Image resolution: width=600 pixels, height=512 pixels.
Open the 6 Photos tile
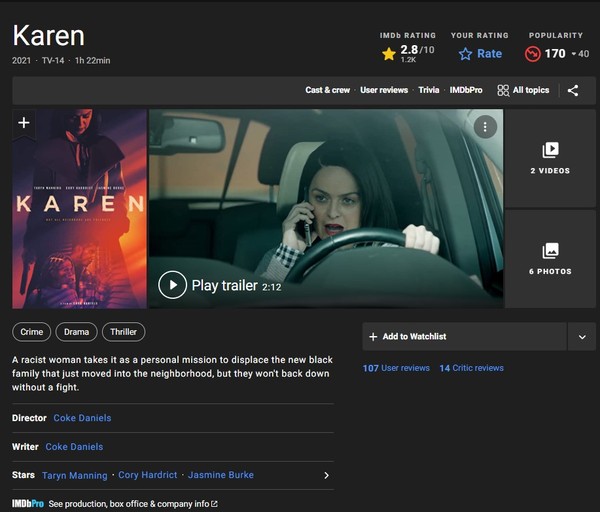tap(550, 259)
